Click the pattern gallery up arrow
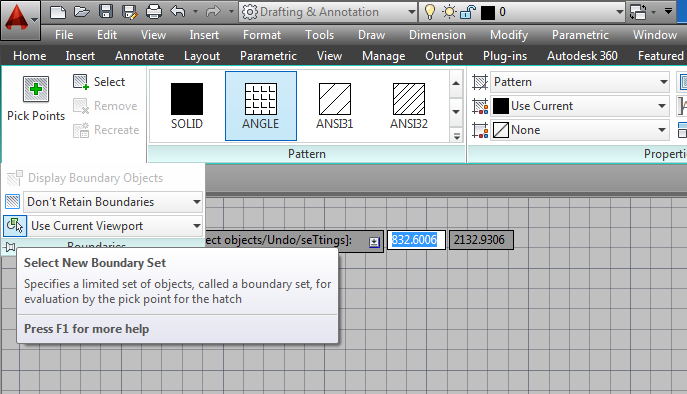Image resolution: width=687 pixels, height=394 pixels. (x=456, y=83)
